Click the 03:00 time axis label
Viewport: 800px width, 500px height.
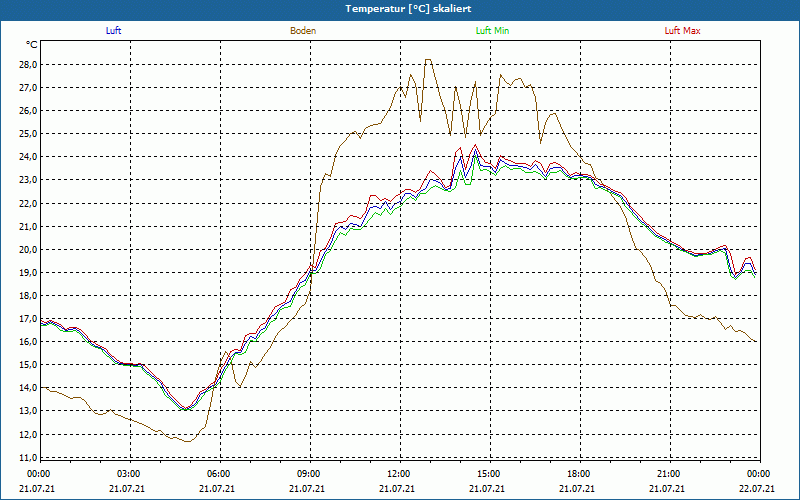(130, 474)
